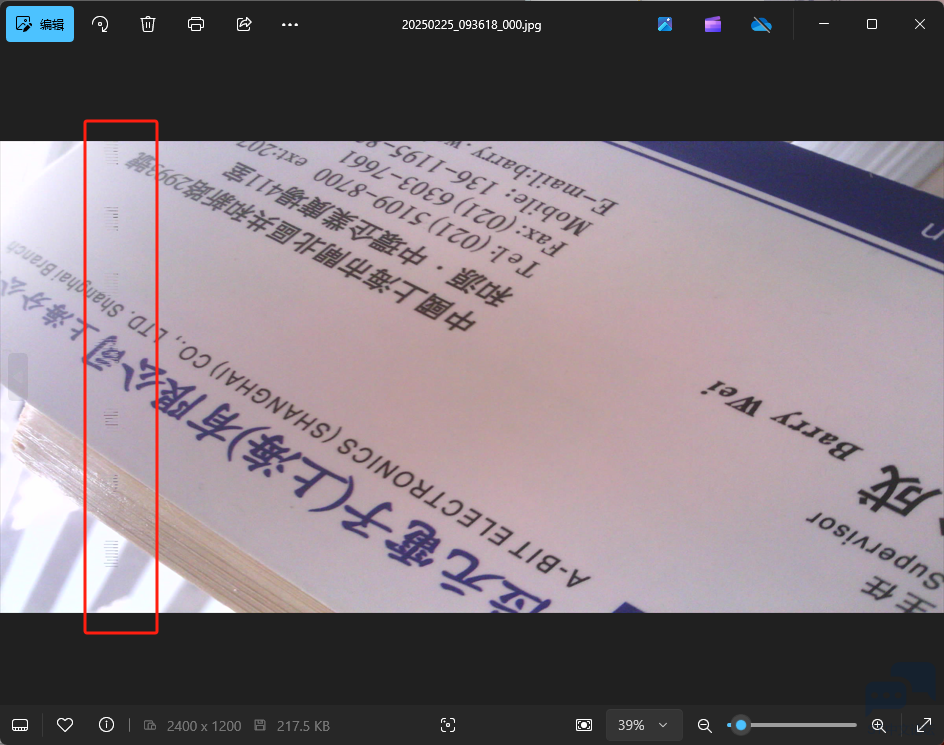Open the 编辑 (Edit) image button
Viewport: 944px width, 745px height.
40,24
